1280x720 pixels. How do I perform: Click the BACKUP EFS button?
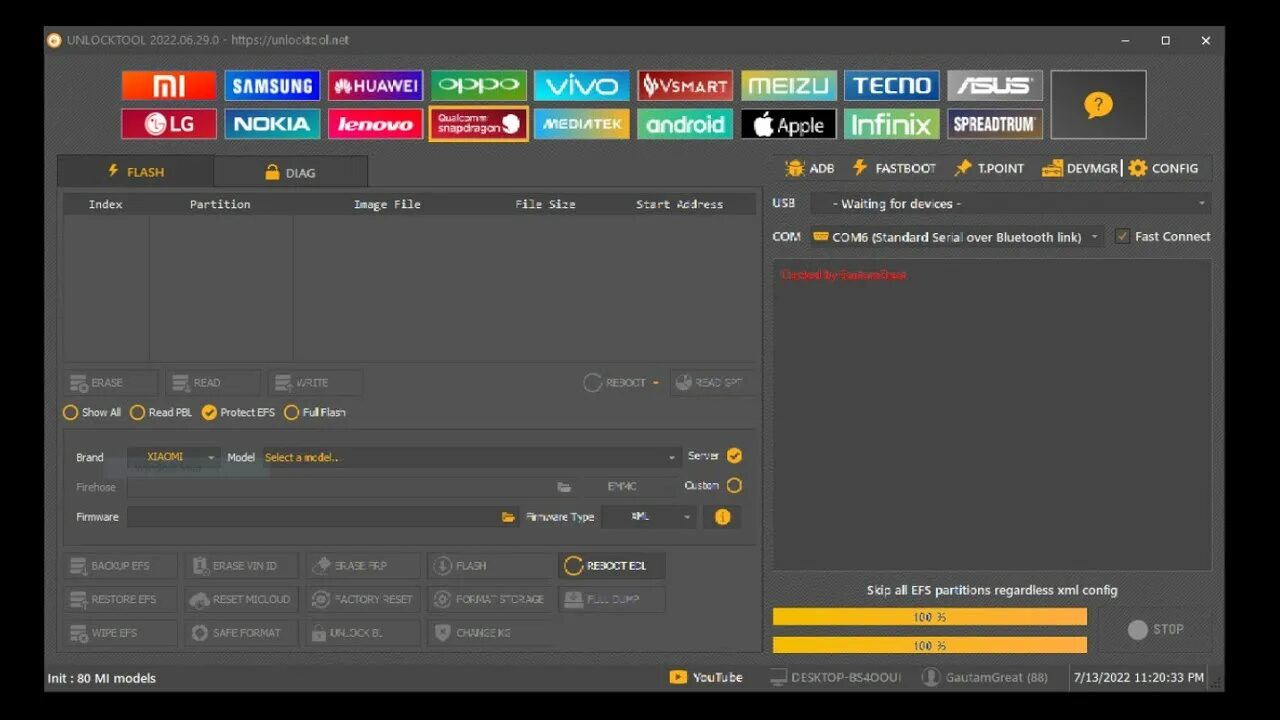(121, 566)
